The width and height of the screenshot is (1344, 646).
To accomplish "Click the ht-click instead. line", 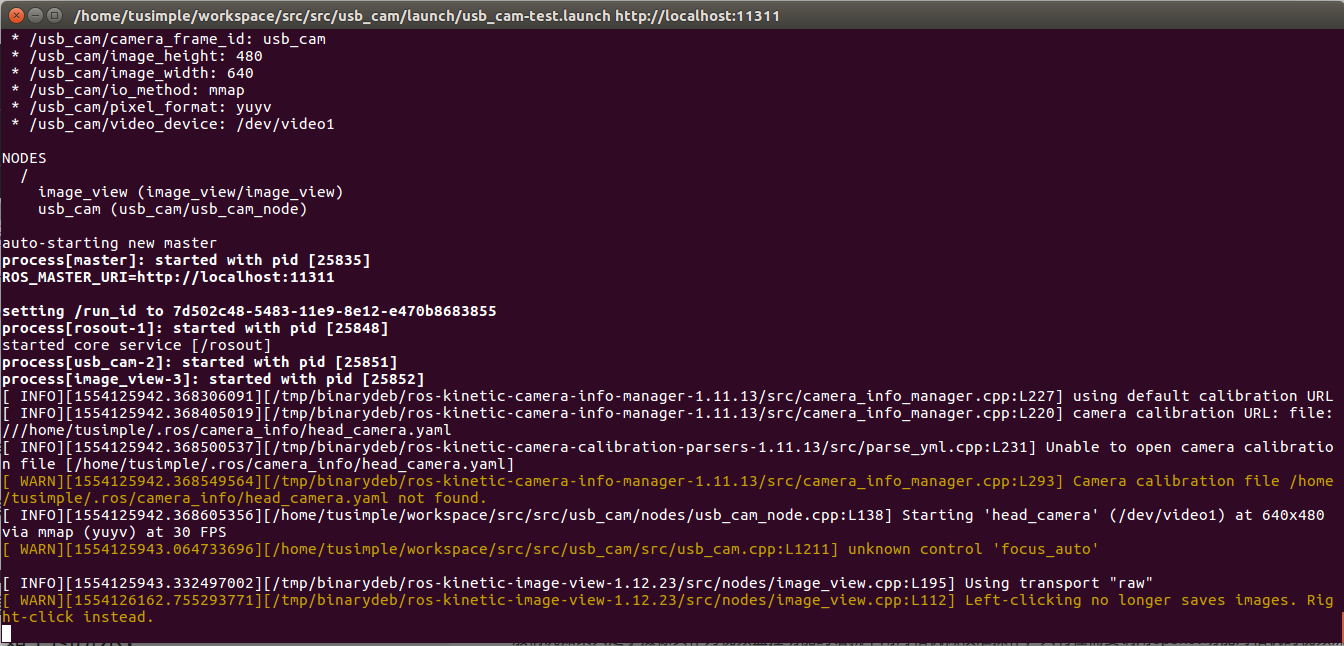I will tap(78, 617).
